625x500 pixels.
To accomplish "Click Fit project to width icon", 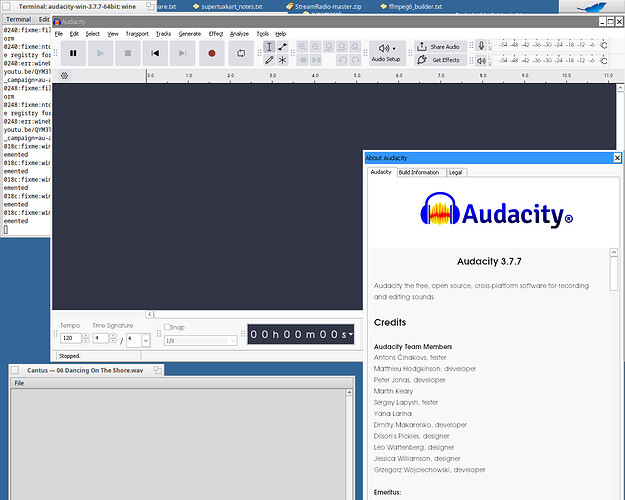I will [x=342, y=47].
